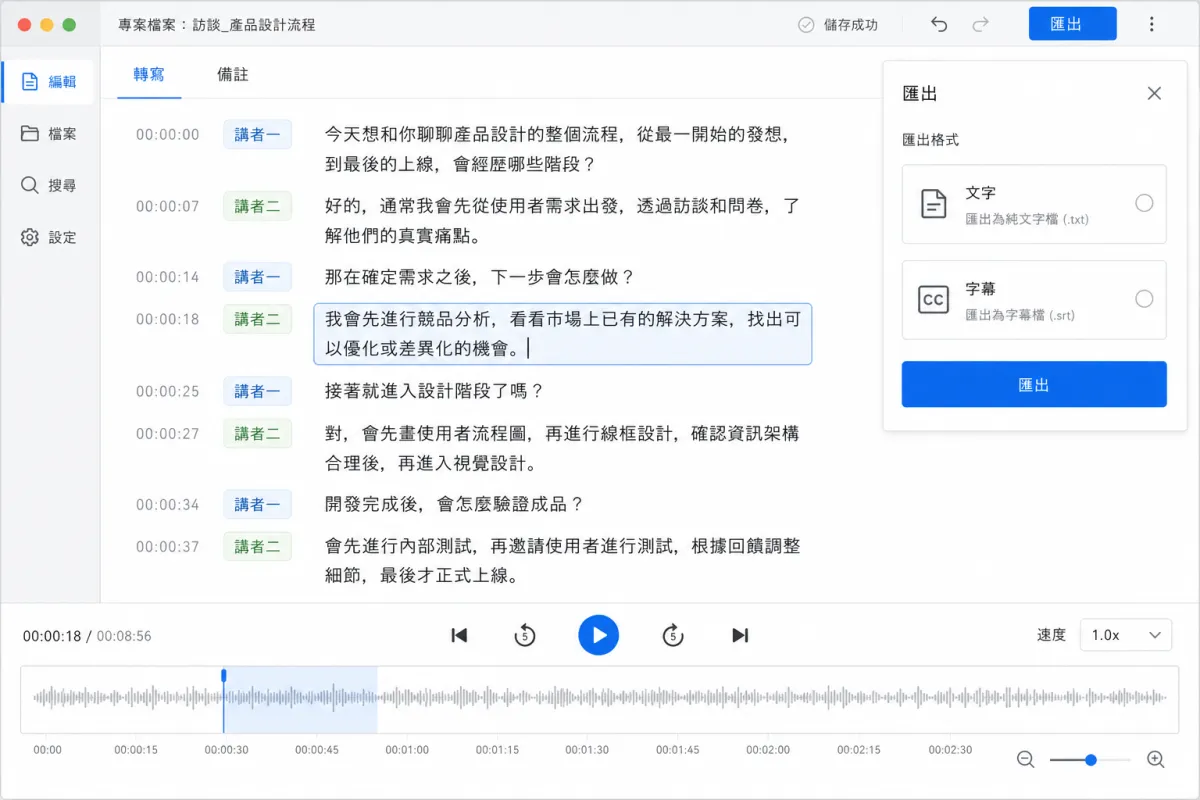Click the text file icon for 文字 format

(933, 203)
